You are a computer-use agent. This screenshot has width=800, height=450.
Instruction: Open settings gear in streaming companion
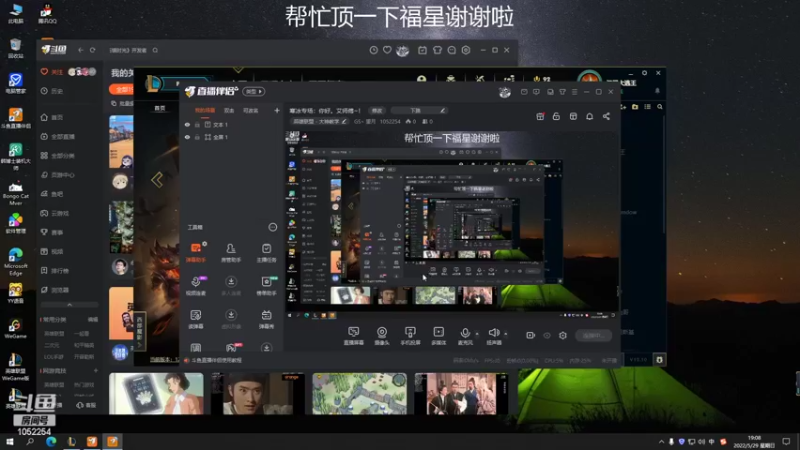coord(563,335)
